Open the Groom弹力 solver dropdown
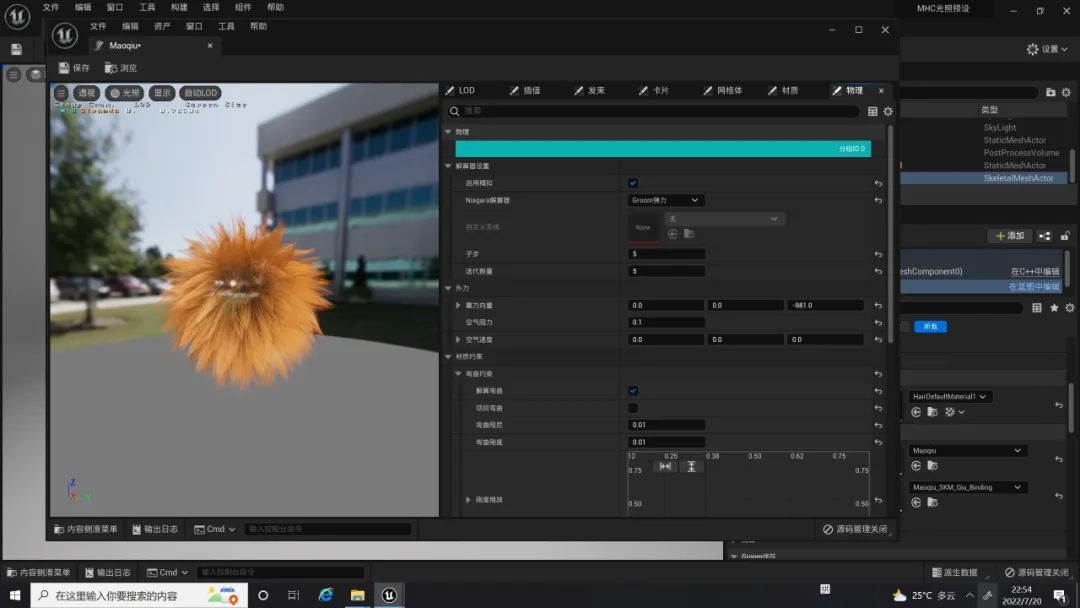The width and height of the screenshot is (1080, 608). click(666, 200)
